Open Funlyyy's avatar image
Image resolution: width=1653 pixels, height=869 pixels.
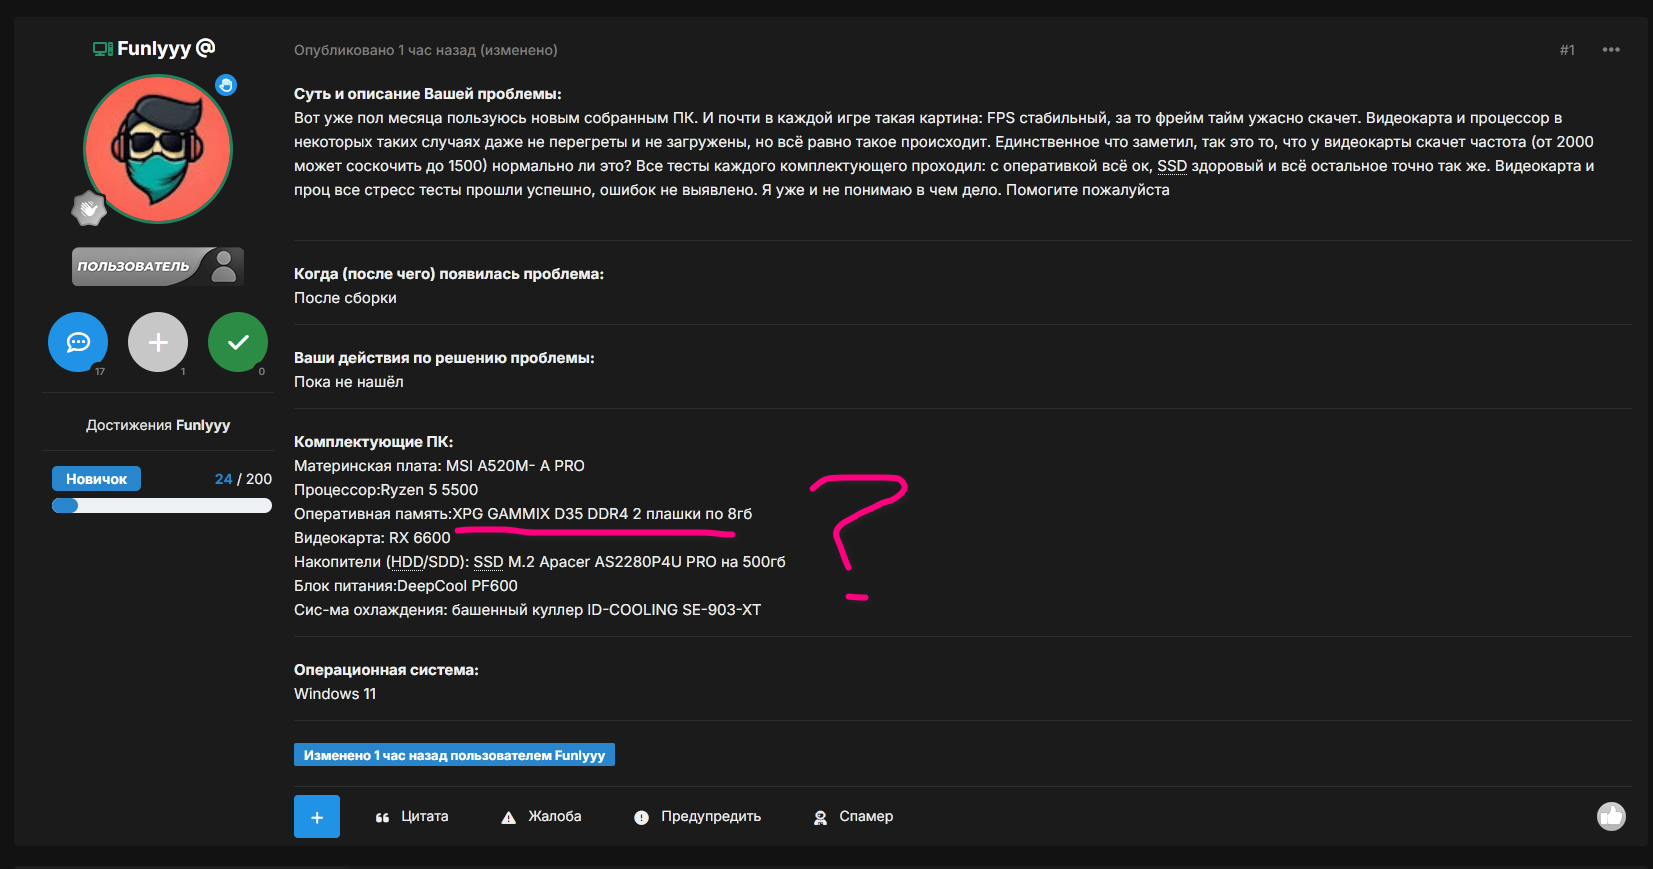[x=158, y=149]
